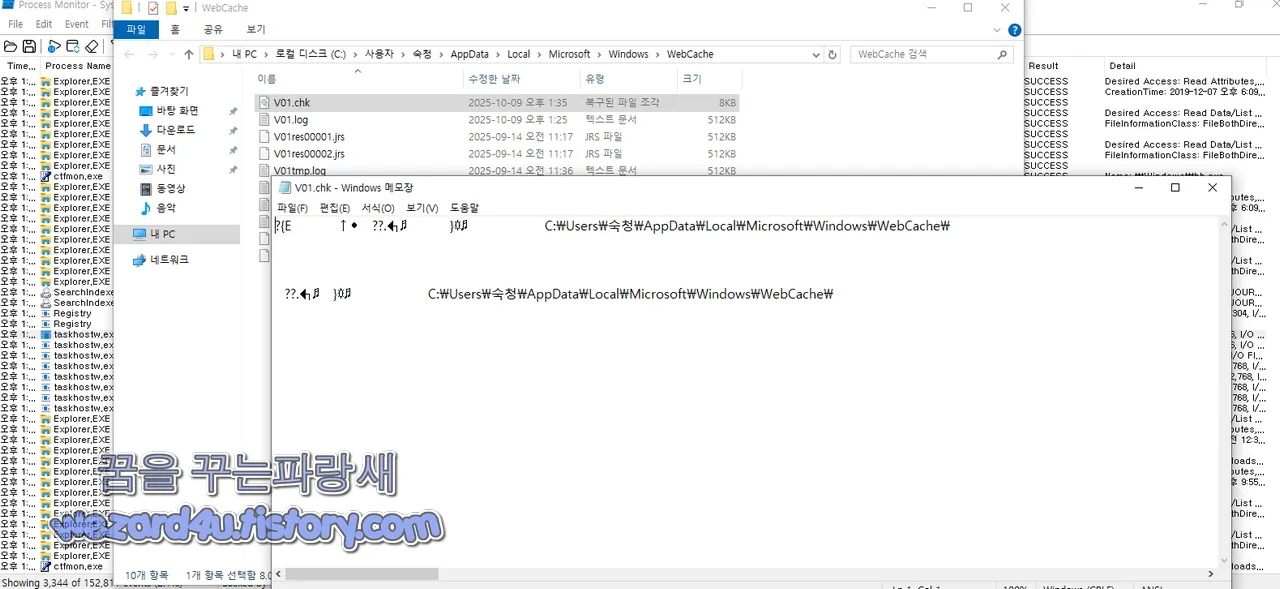This screenshot has width=1280, height=589.
Task: Save the Process Monitor capture
Action: pyautogui.click(x=30, y=45)
